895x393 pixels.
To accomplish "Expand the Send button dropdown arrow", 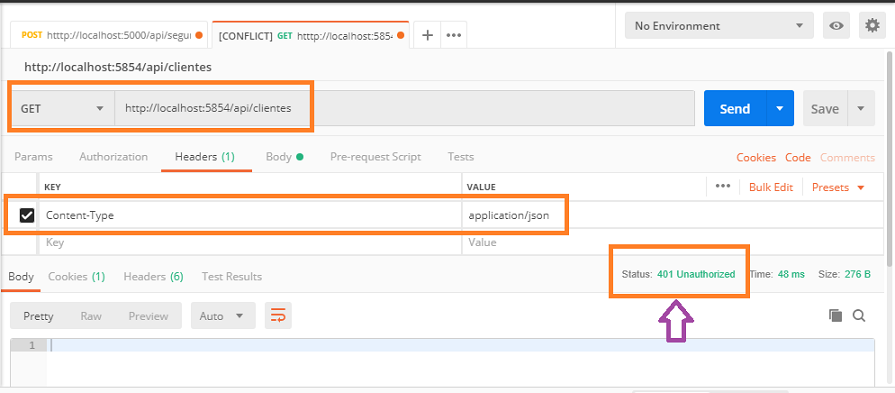I will pyautogui.click(x=779, y=108).
